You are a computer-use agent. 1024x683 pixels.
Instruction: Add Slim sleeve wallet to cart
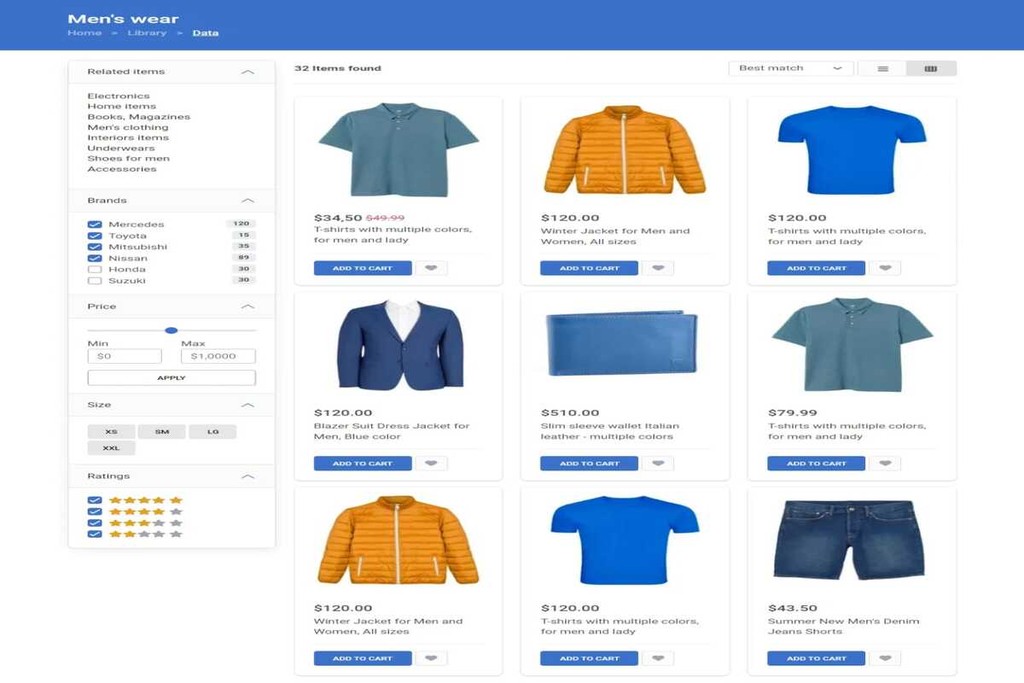pos(589,463)
